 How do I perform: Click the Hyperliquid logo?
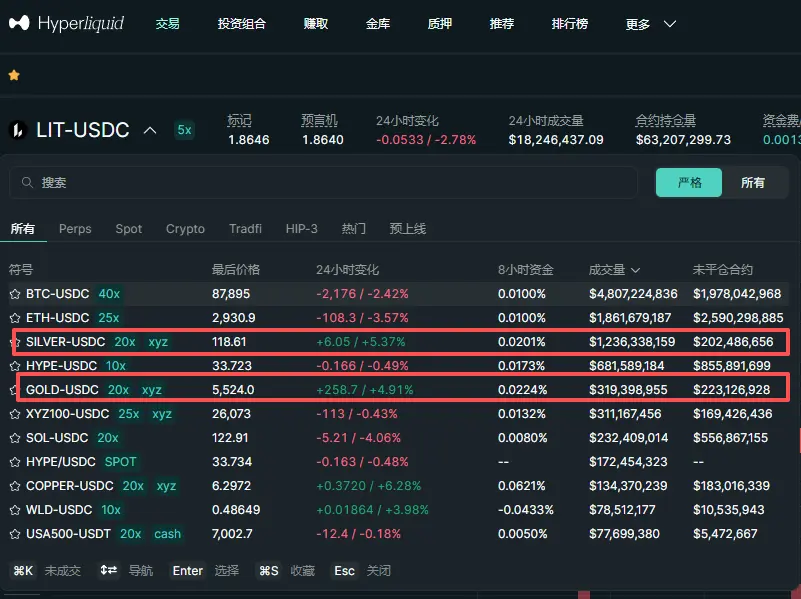66,23
